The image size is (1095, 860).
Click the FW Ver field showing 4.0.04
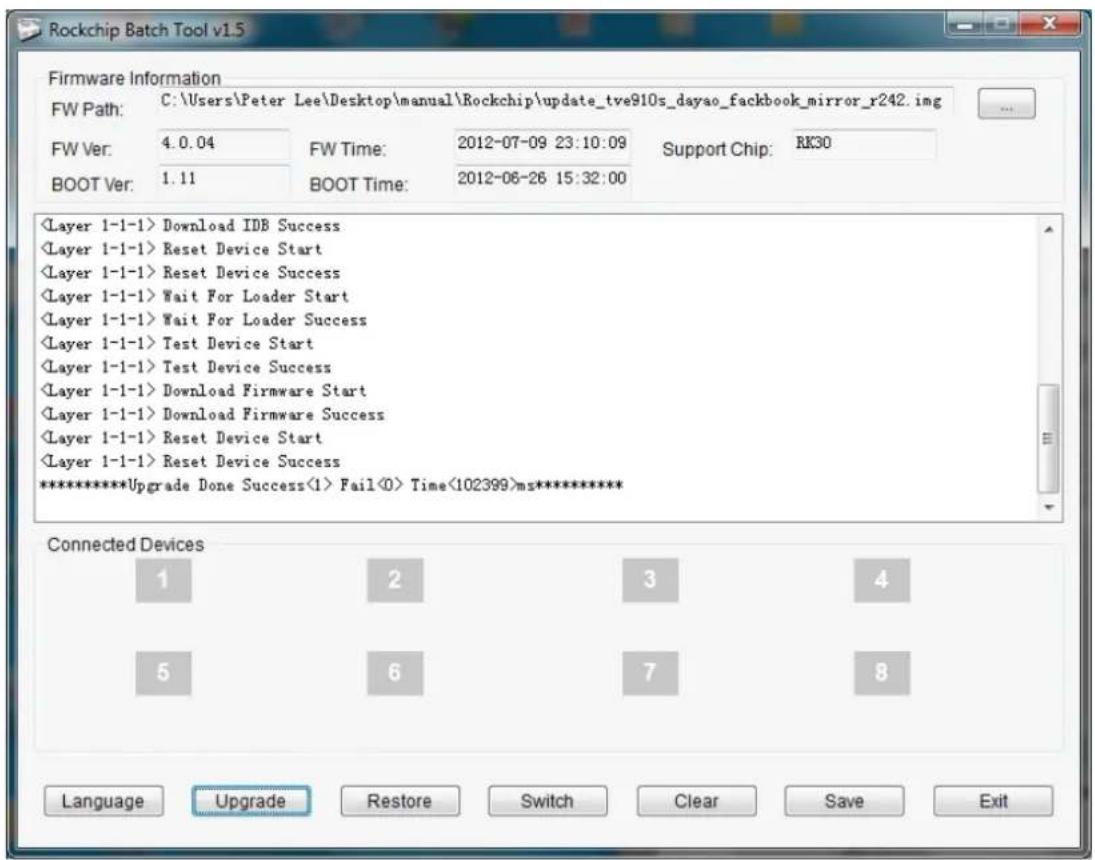point(223,144)
